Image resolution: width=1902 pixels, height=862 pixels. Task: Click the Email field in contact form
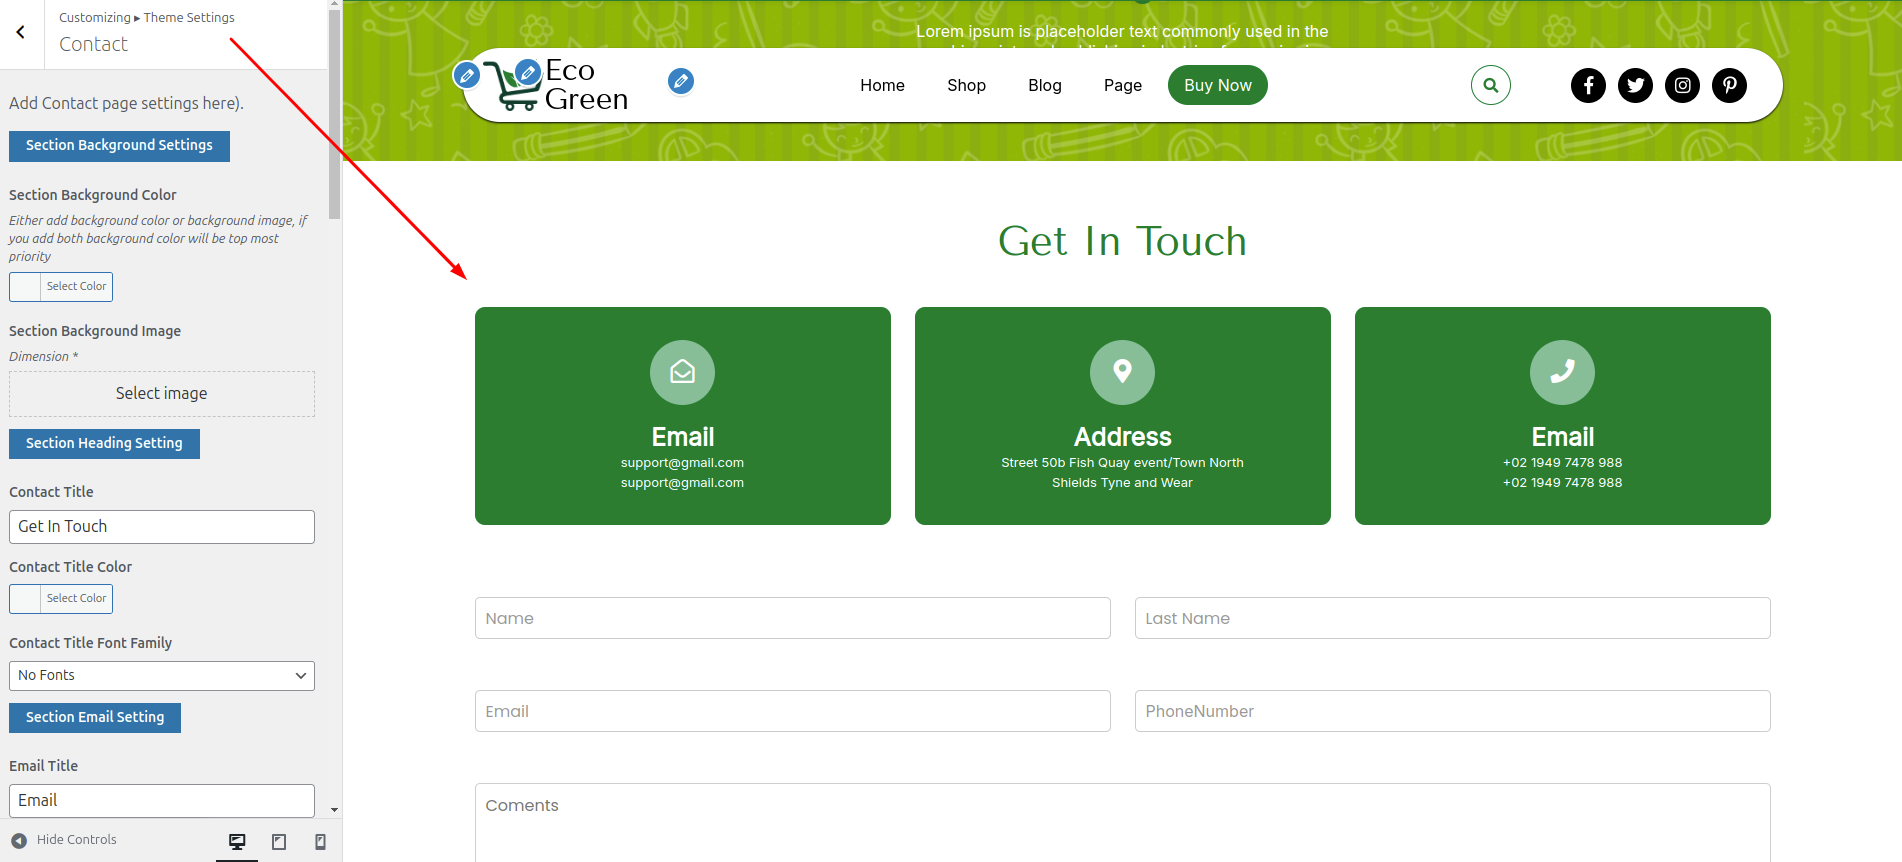point(792,711)
